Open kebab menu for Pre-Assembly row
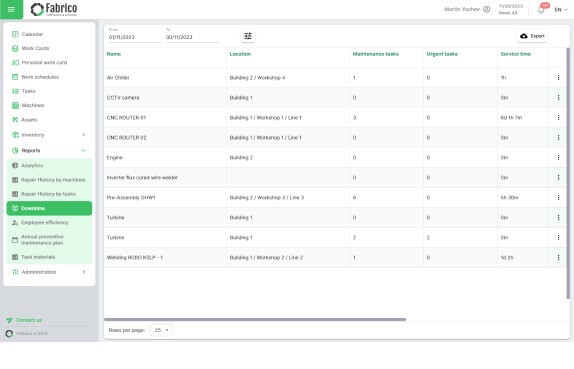This screenshot has width=574, height=369. [558, 197]
